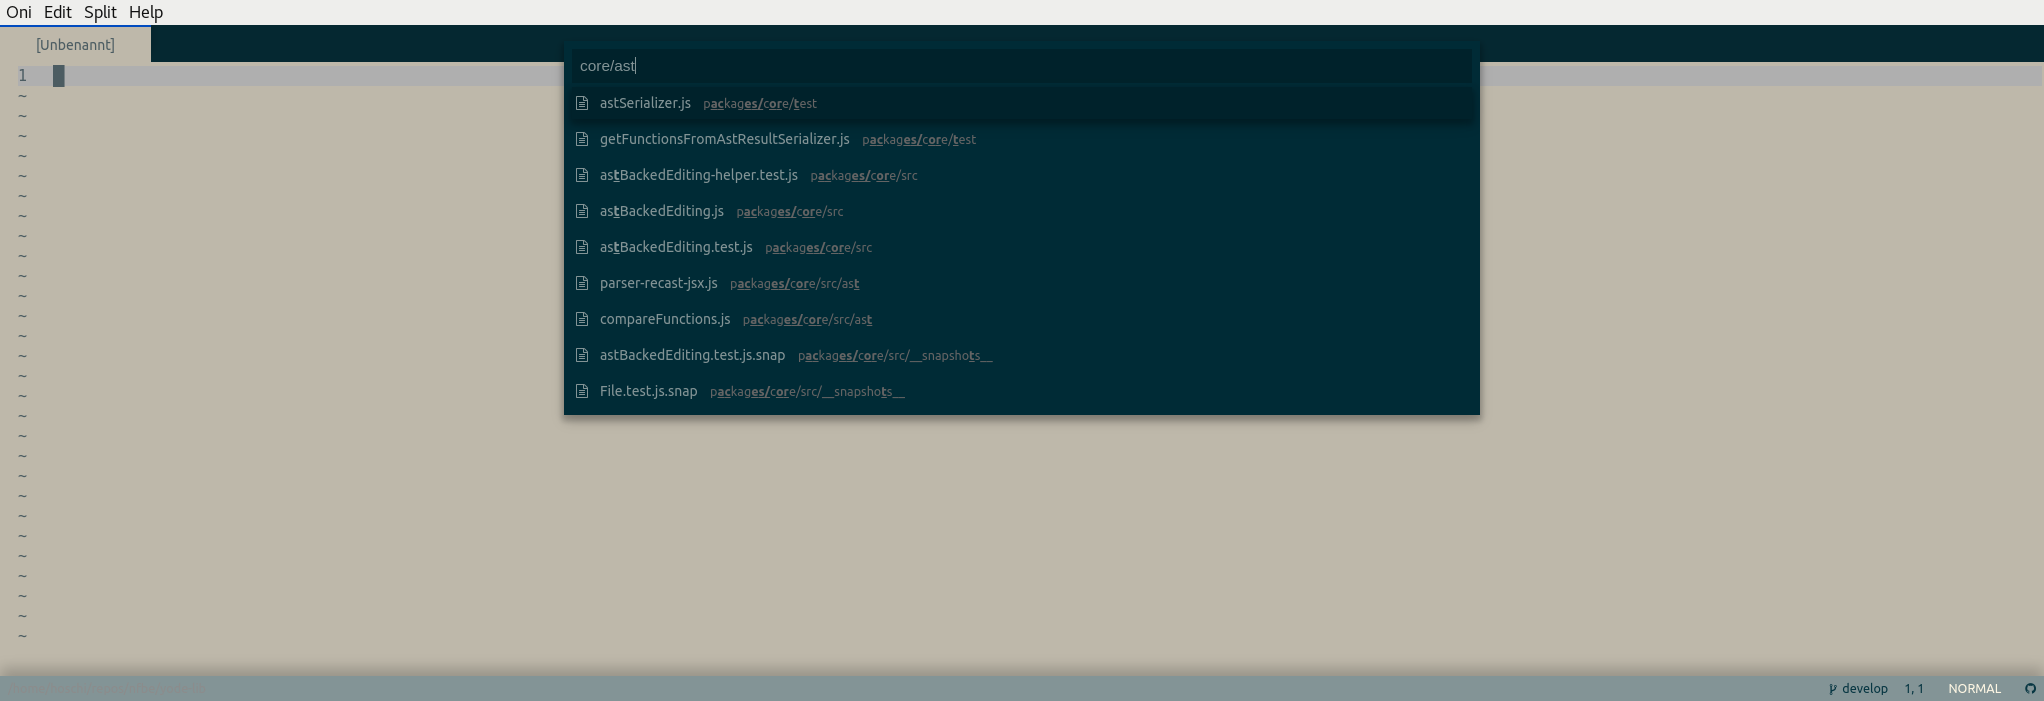Select the [Unbenannt] tab

coord(75,45)
